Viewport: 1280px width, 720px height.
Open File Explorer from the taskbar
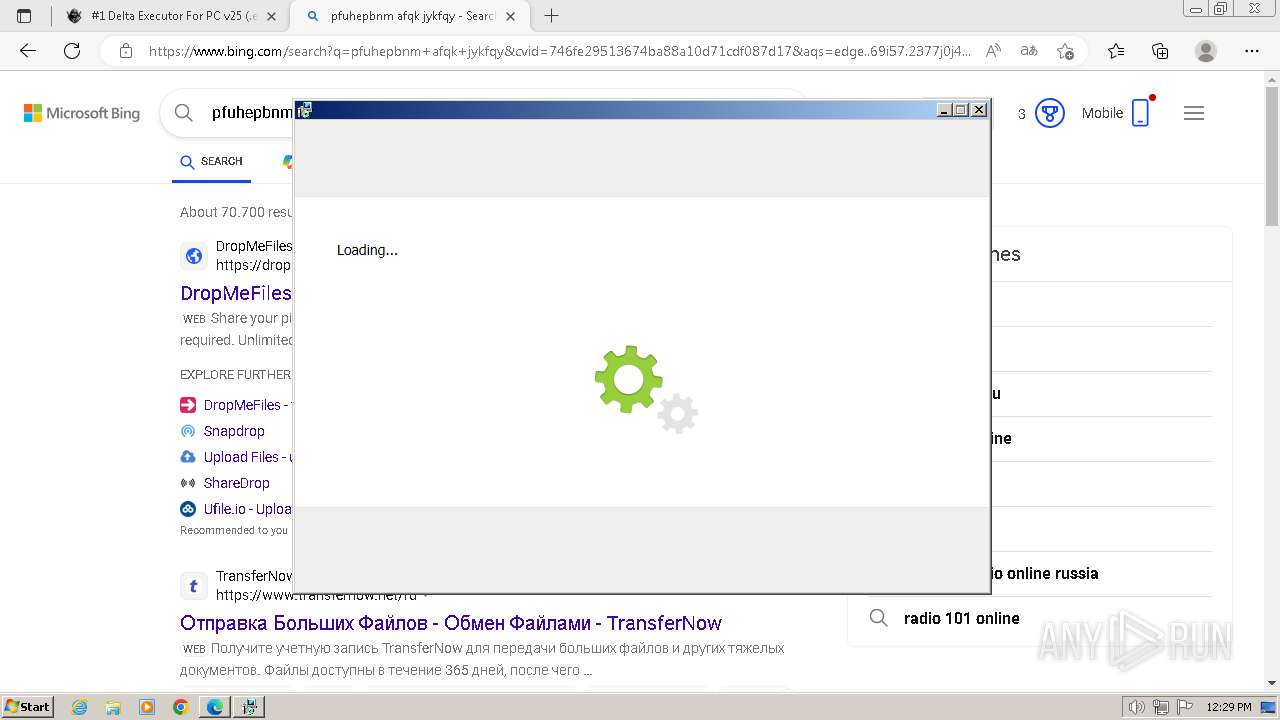[113, 707]
